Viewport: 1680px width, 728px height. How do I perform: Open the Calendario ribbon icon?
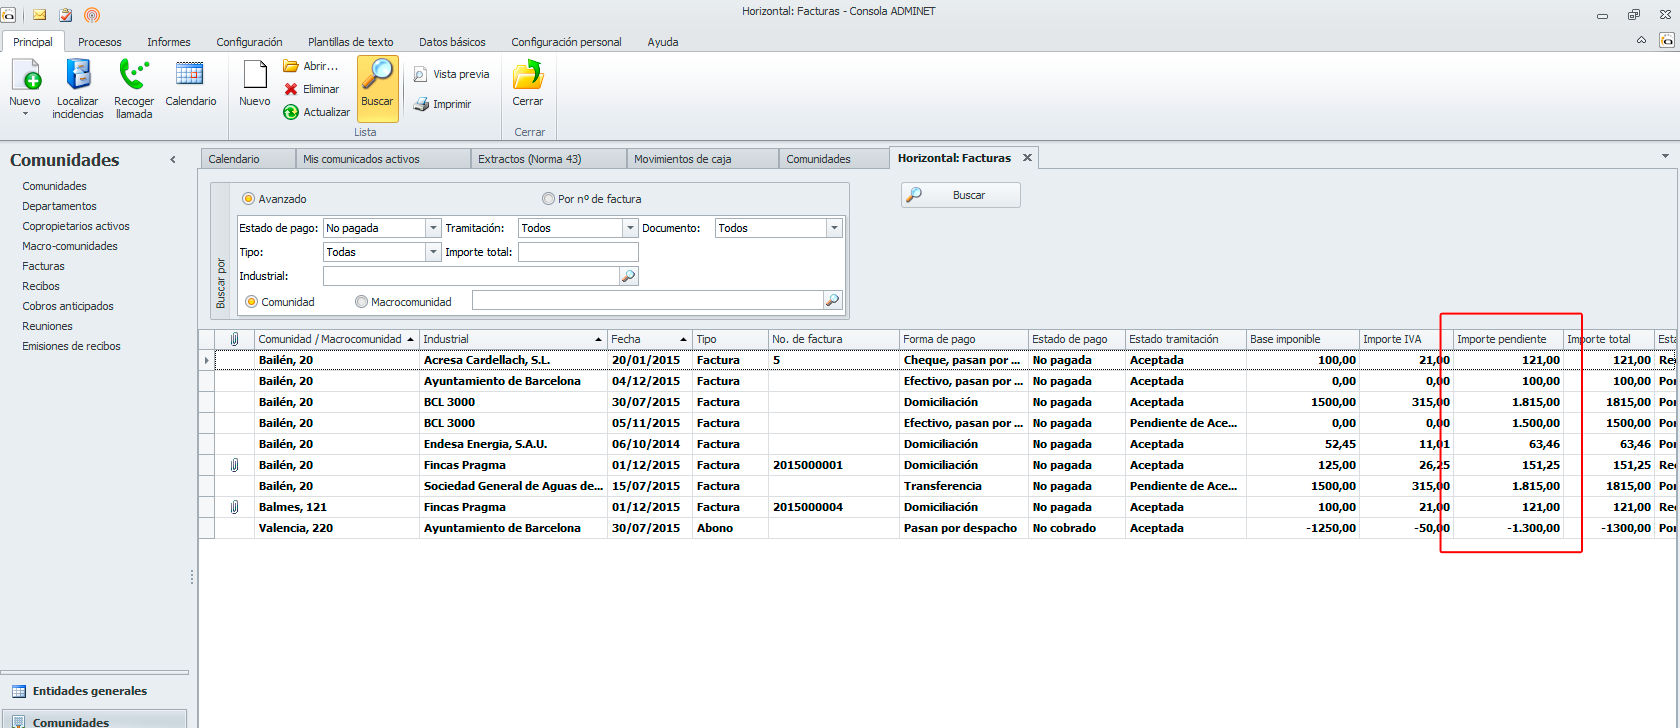(x=190, y=75)
